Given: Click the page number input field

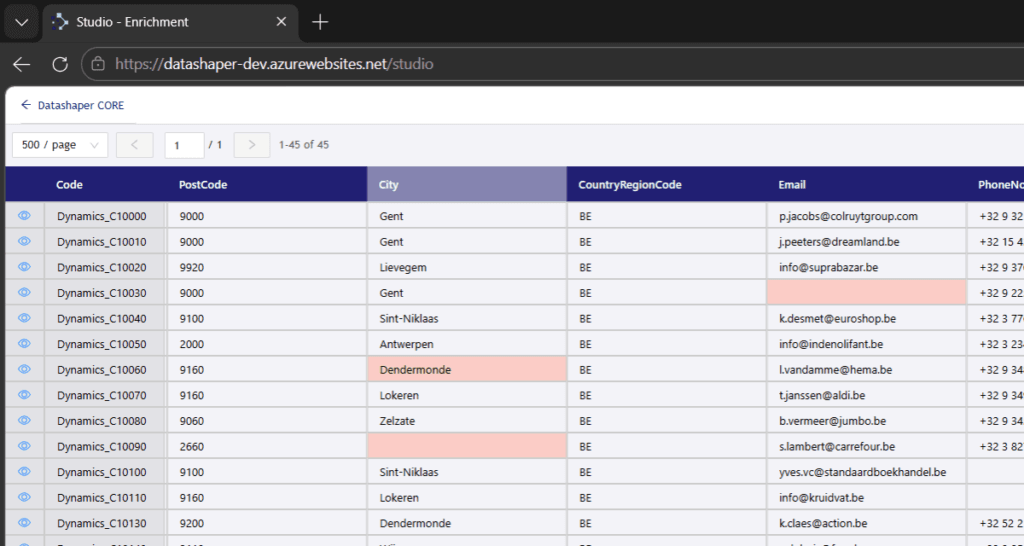Looking at the screenshot, I should (x=184, y=145).
